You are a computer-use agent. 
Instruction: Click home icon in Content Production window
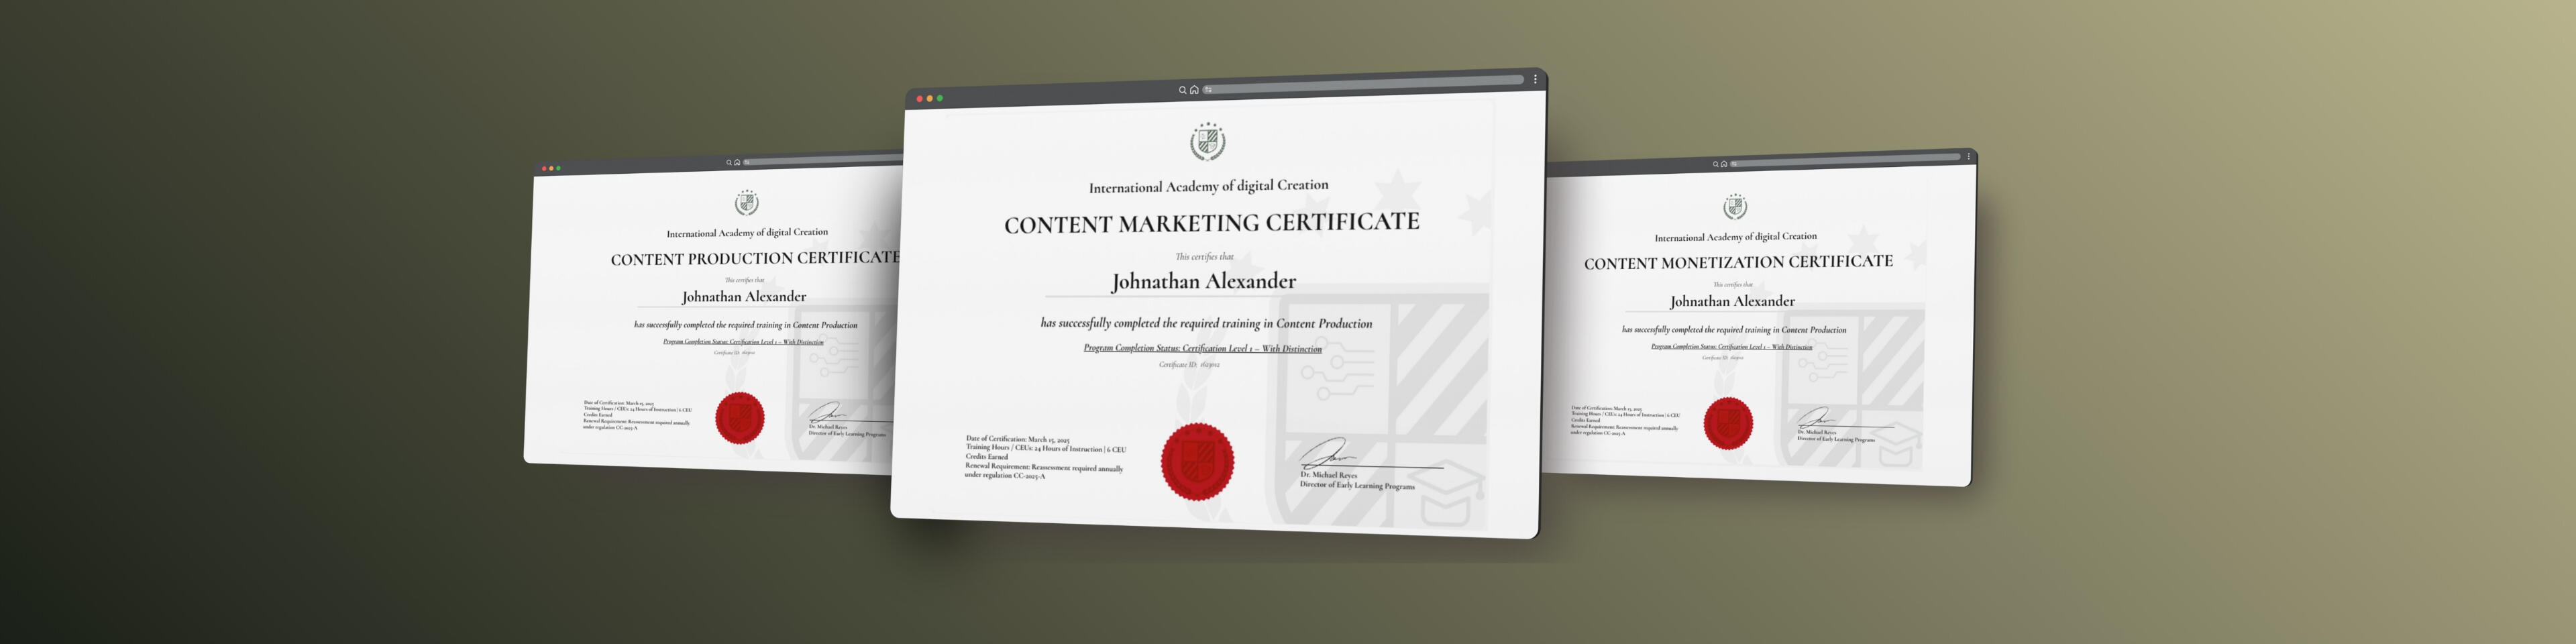737,162
